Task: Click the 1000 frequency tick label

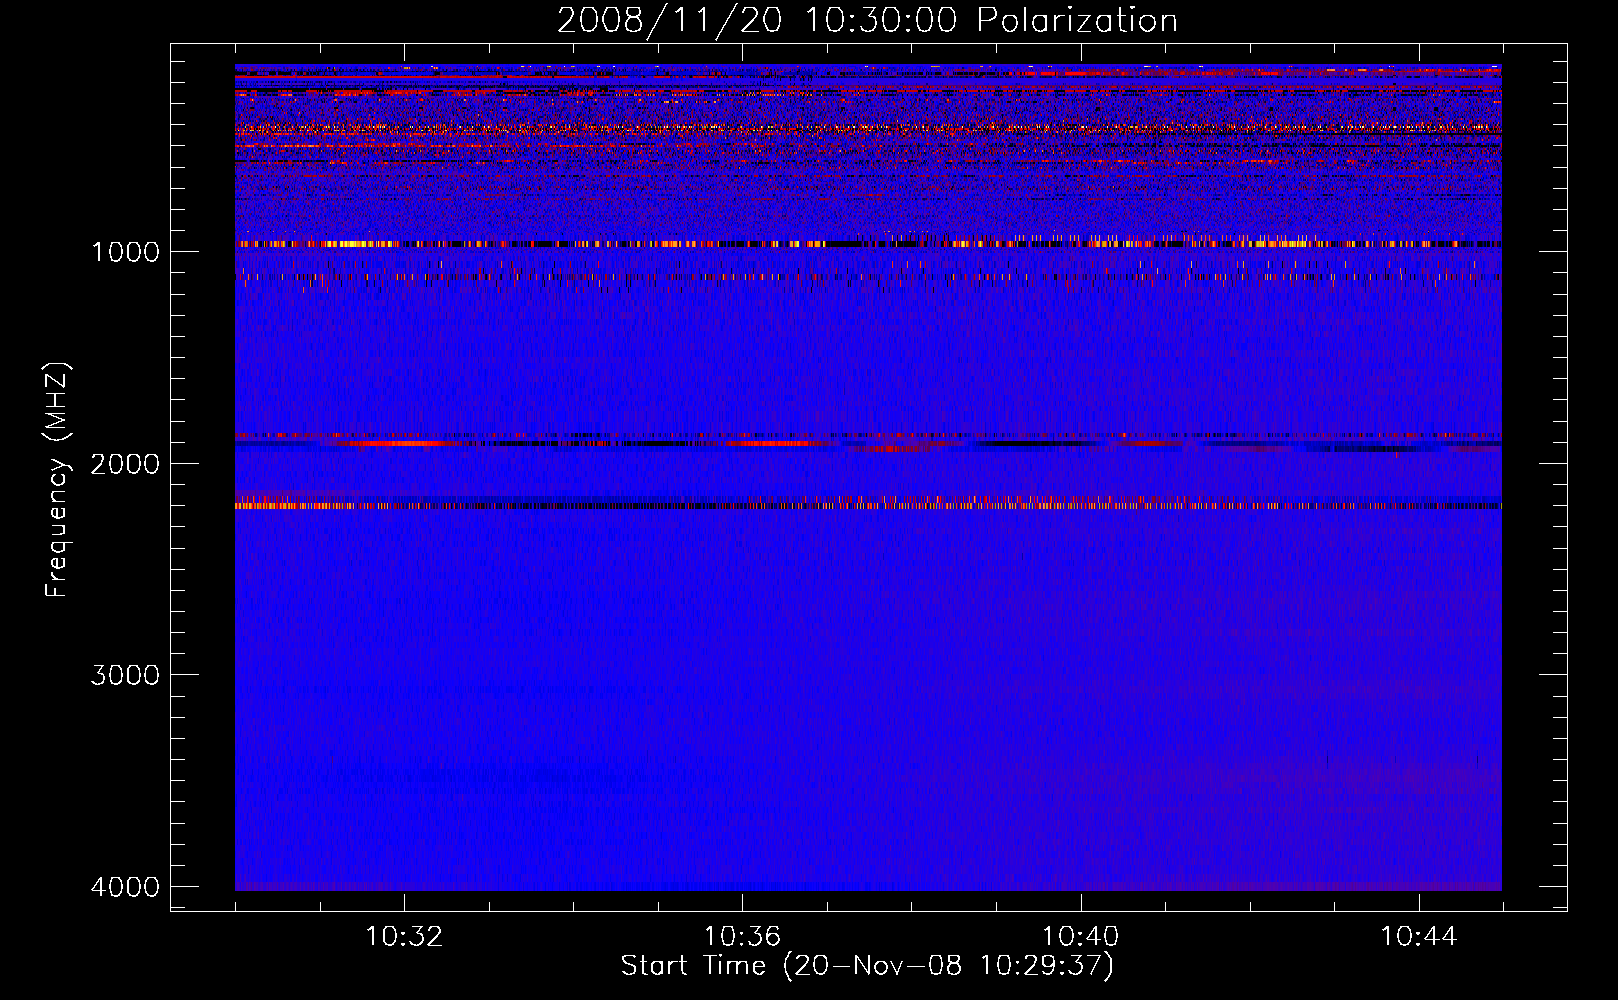Action: pyautogui.click(x=125, y=252)
